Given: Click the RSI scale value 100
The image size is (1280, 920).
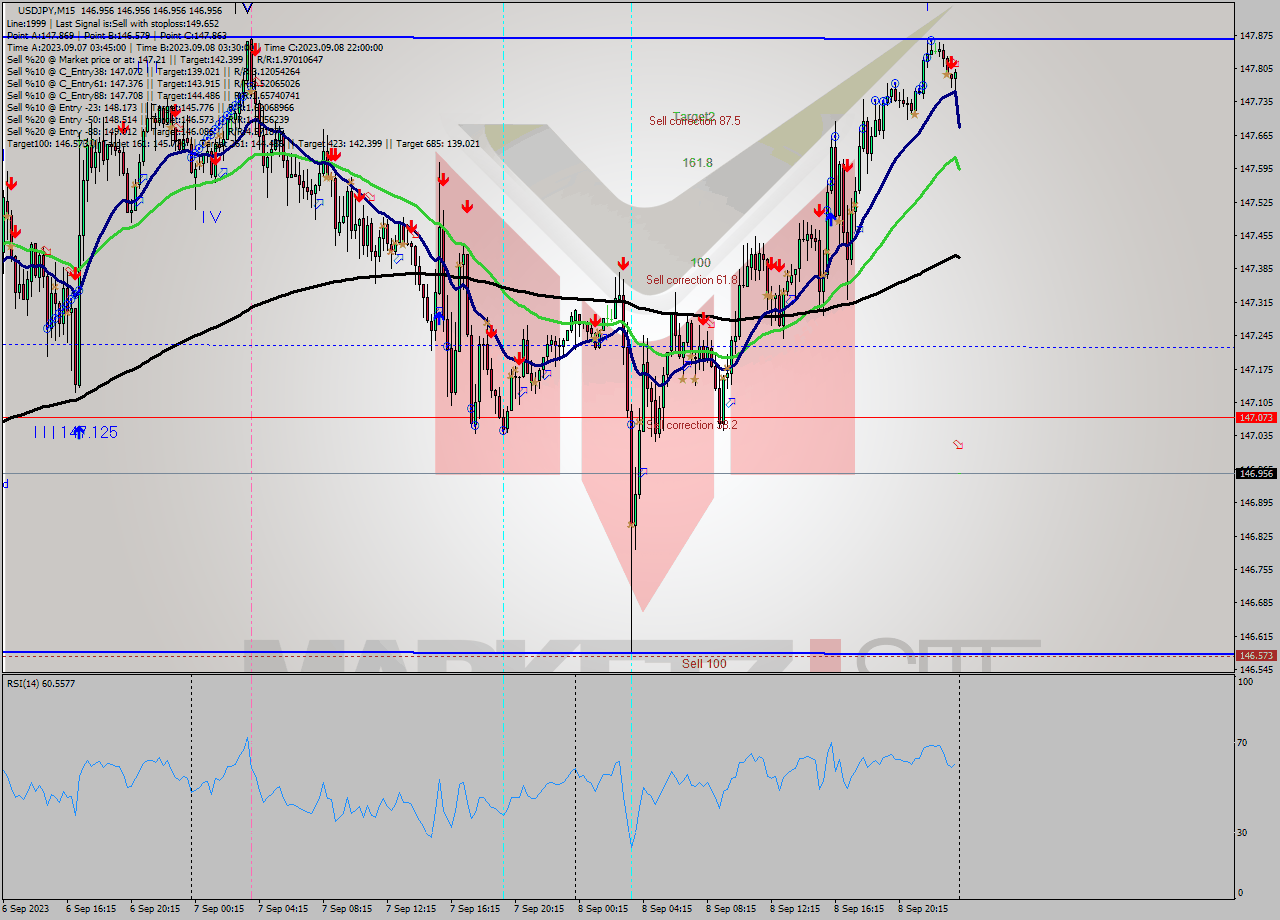Looking at the screenshot, I should tap(1247, 682).
